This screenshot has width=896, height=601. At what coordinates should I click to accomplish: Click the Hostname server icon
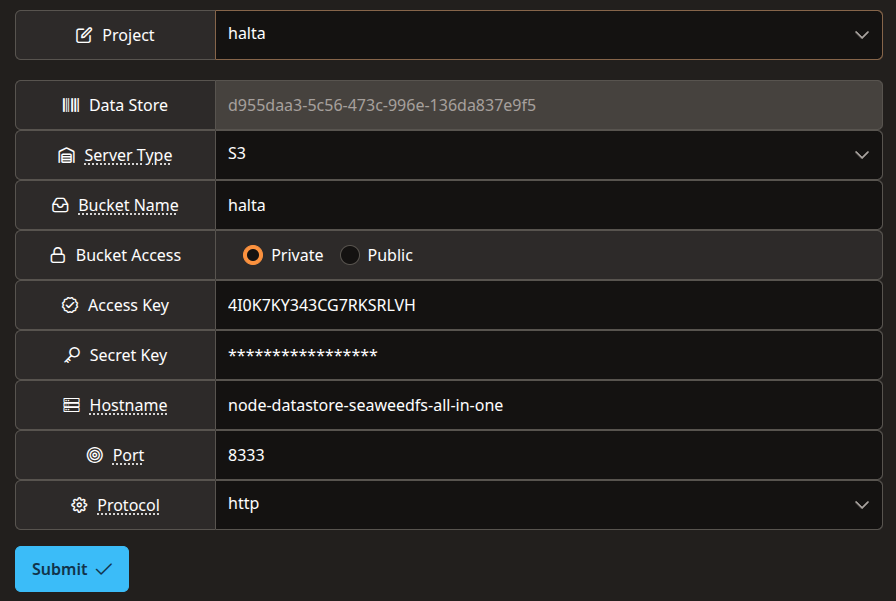[71, 405]
